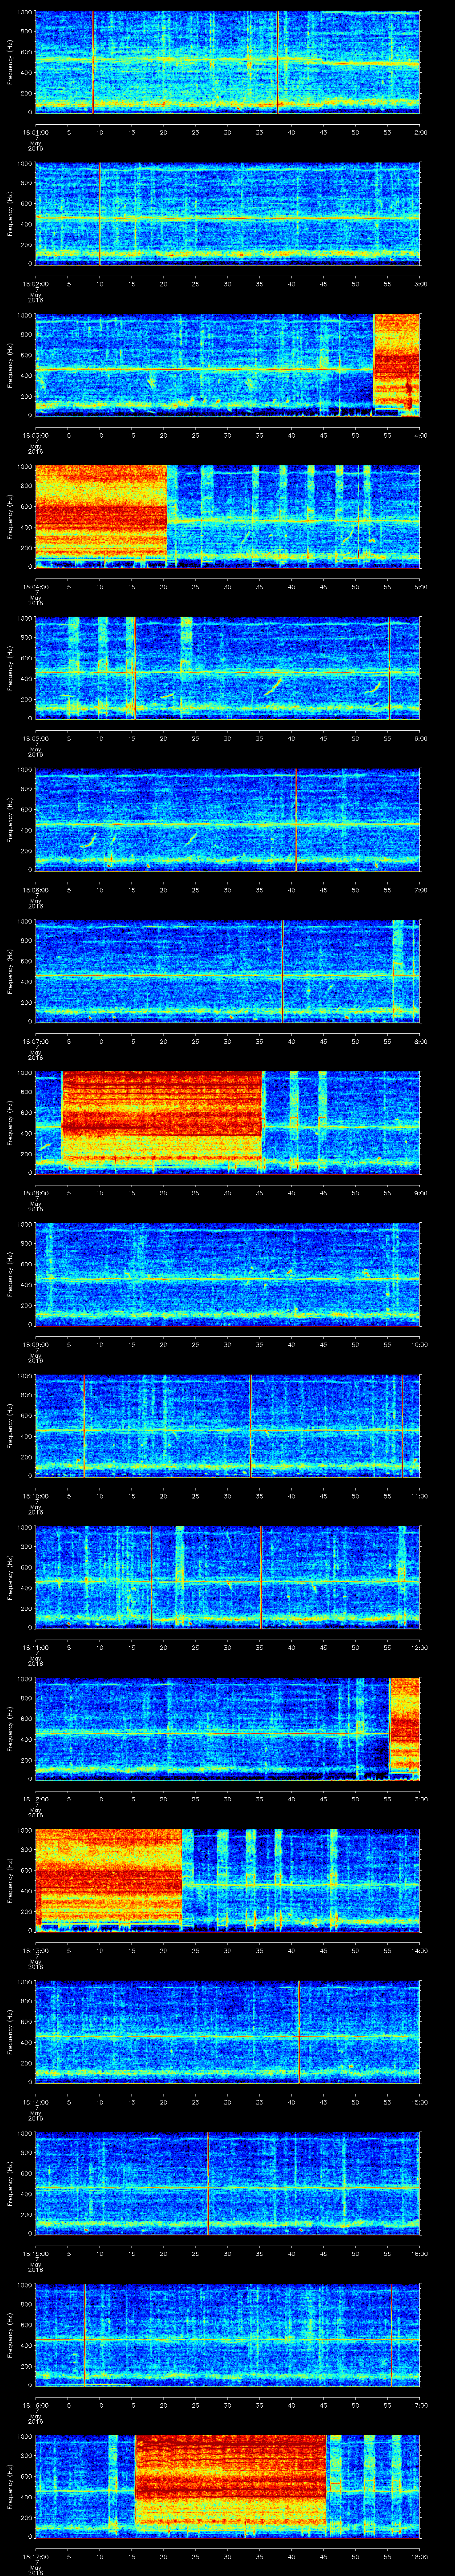
Task: Click the '9:00' end time label
Action: (420, 1193)
